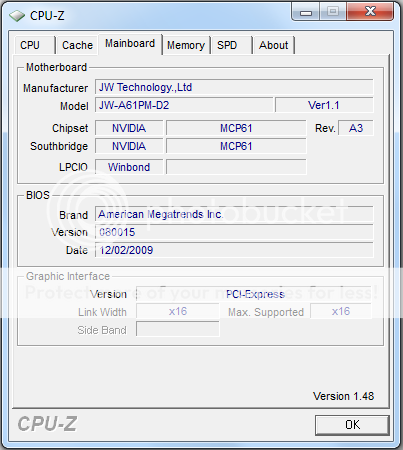Open the Cache tab
The image size is (403, 450).
coord(77,45)
